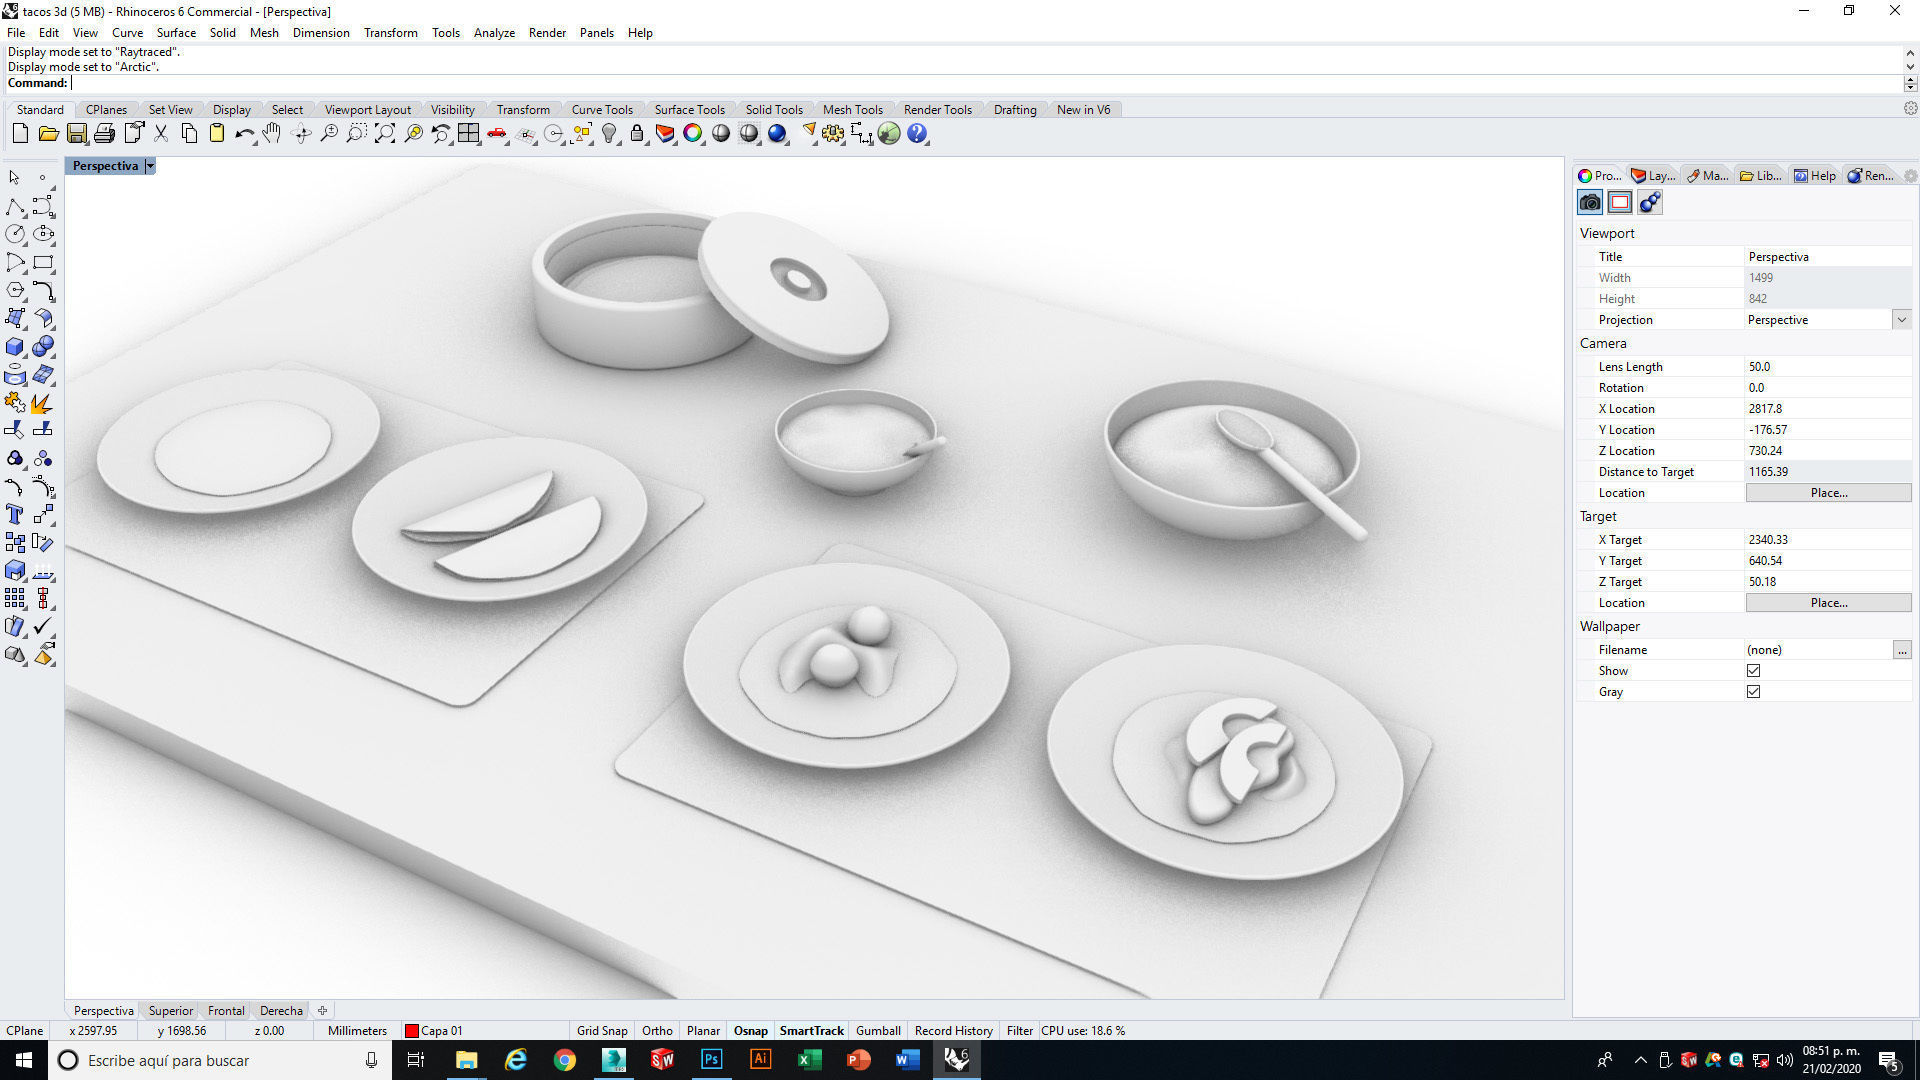Open the four-viewport layout icon

469,134
